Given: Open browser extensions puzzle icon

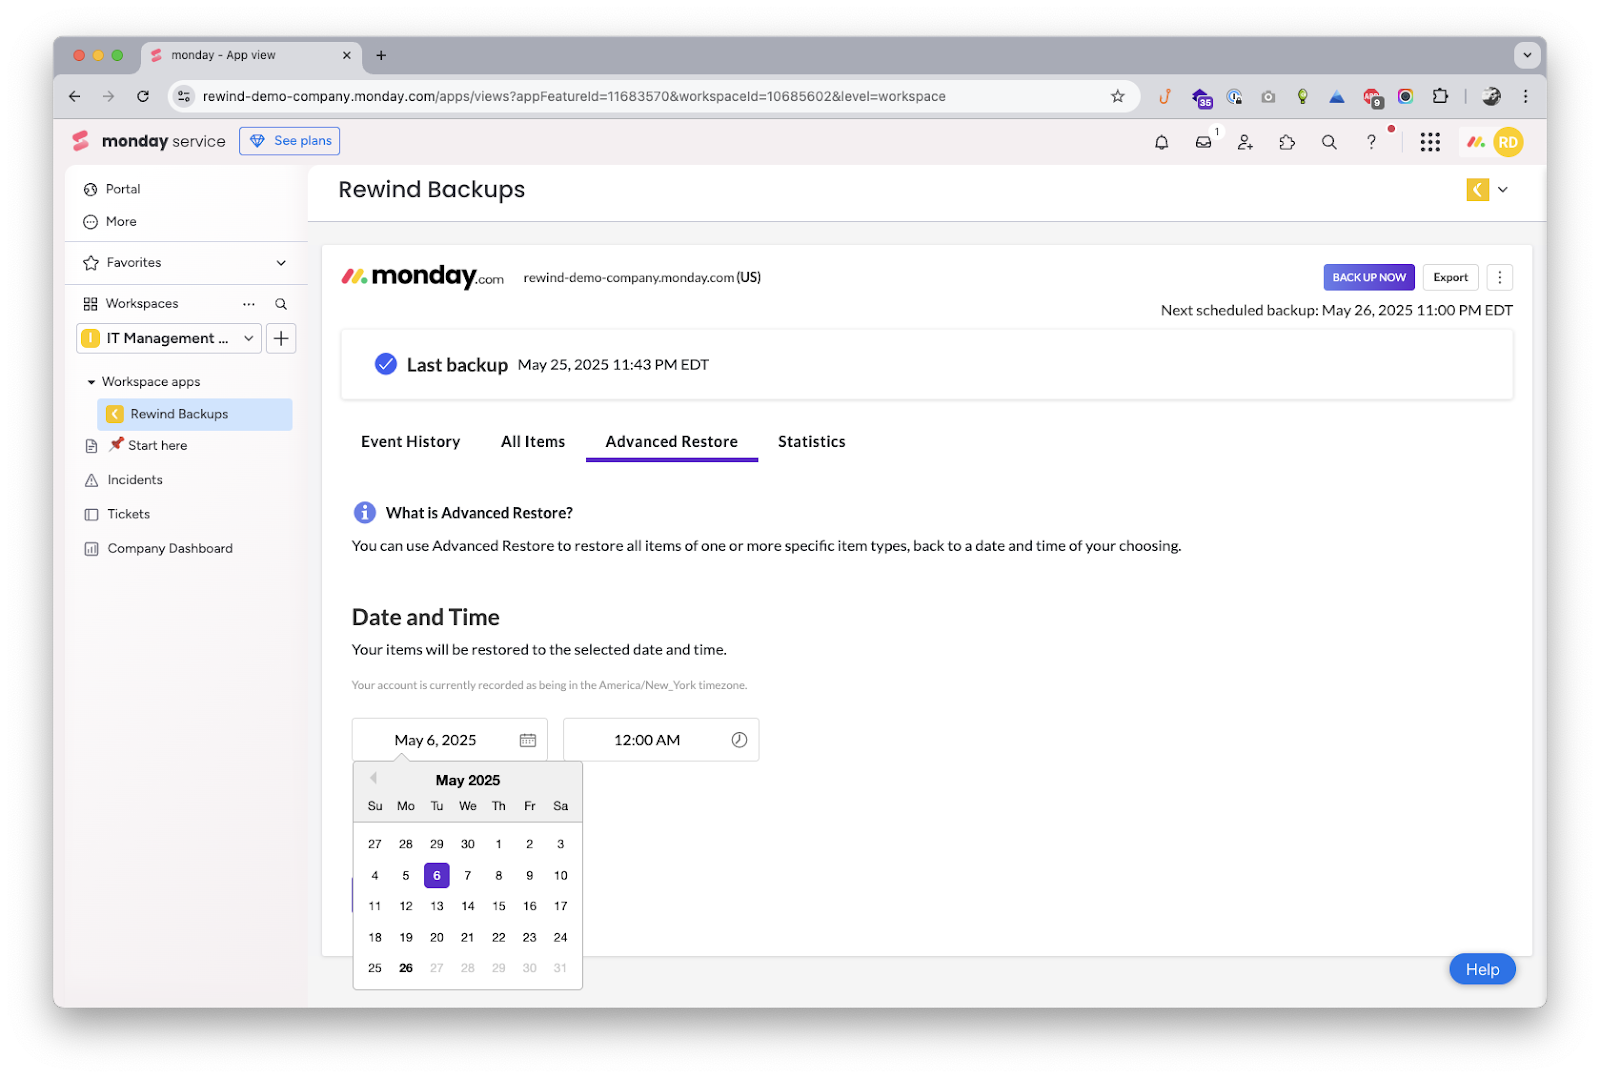Looking at the screenshot, I should [x=1440, y=96].
